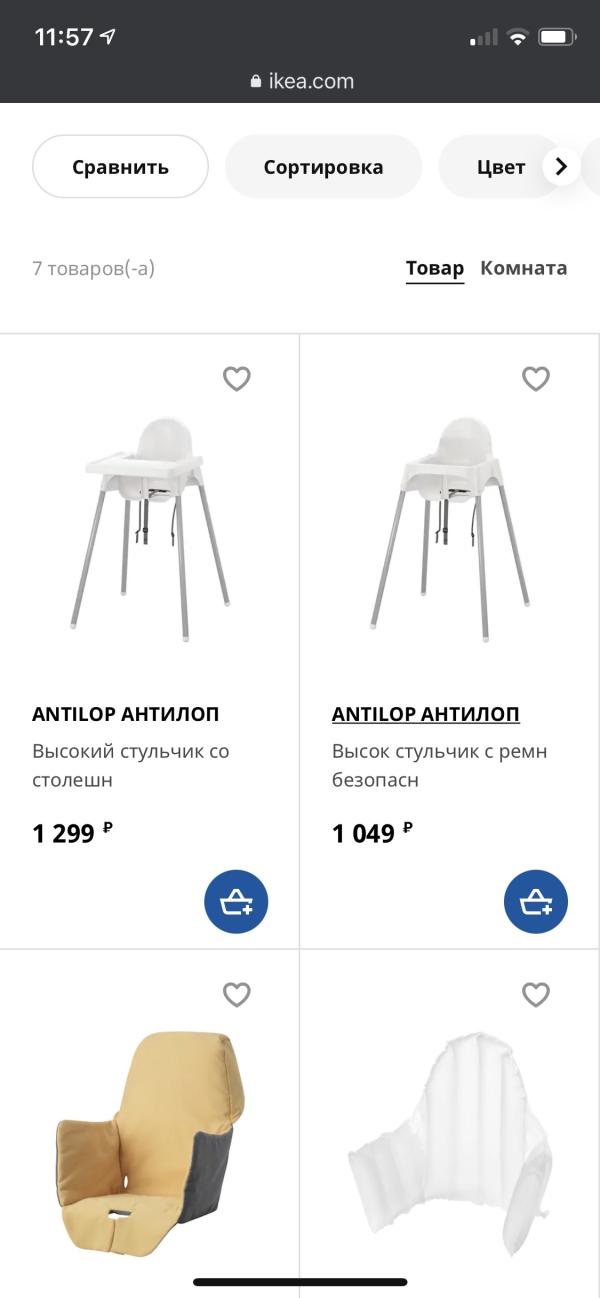Favorite the 1 049 ₽ ANTILOP highchair
600x1298 pixels.
tap(536, 379)
